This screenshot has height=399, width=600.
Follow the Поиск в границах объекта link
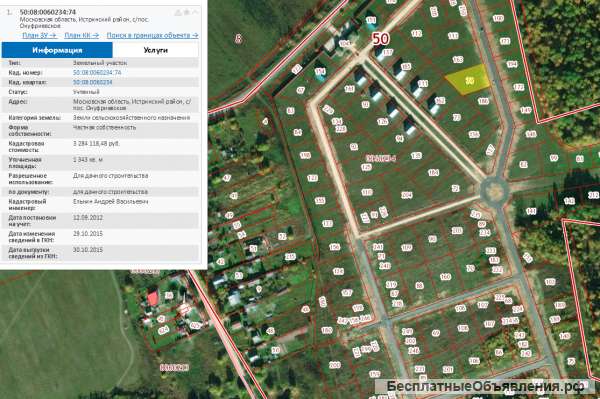(152, 35)
